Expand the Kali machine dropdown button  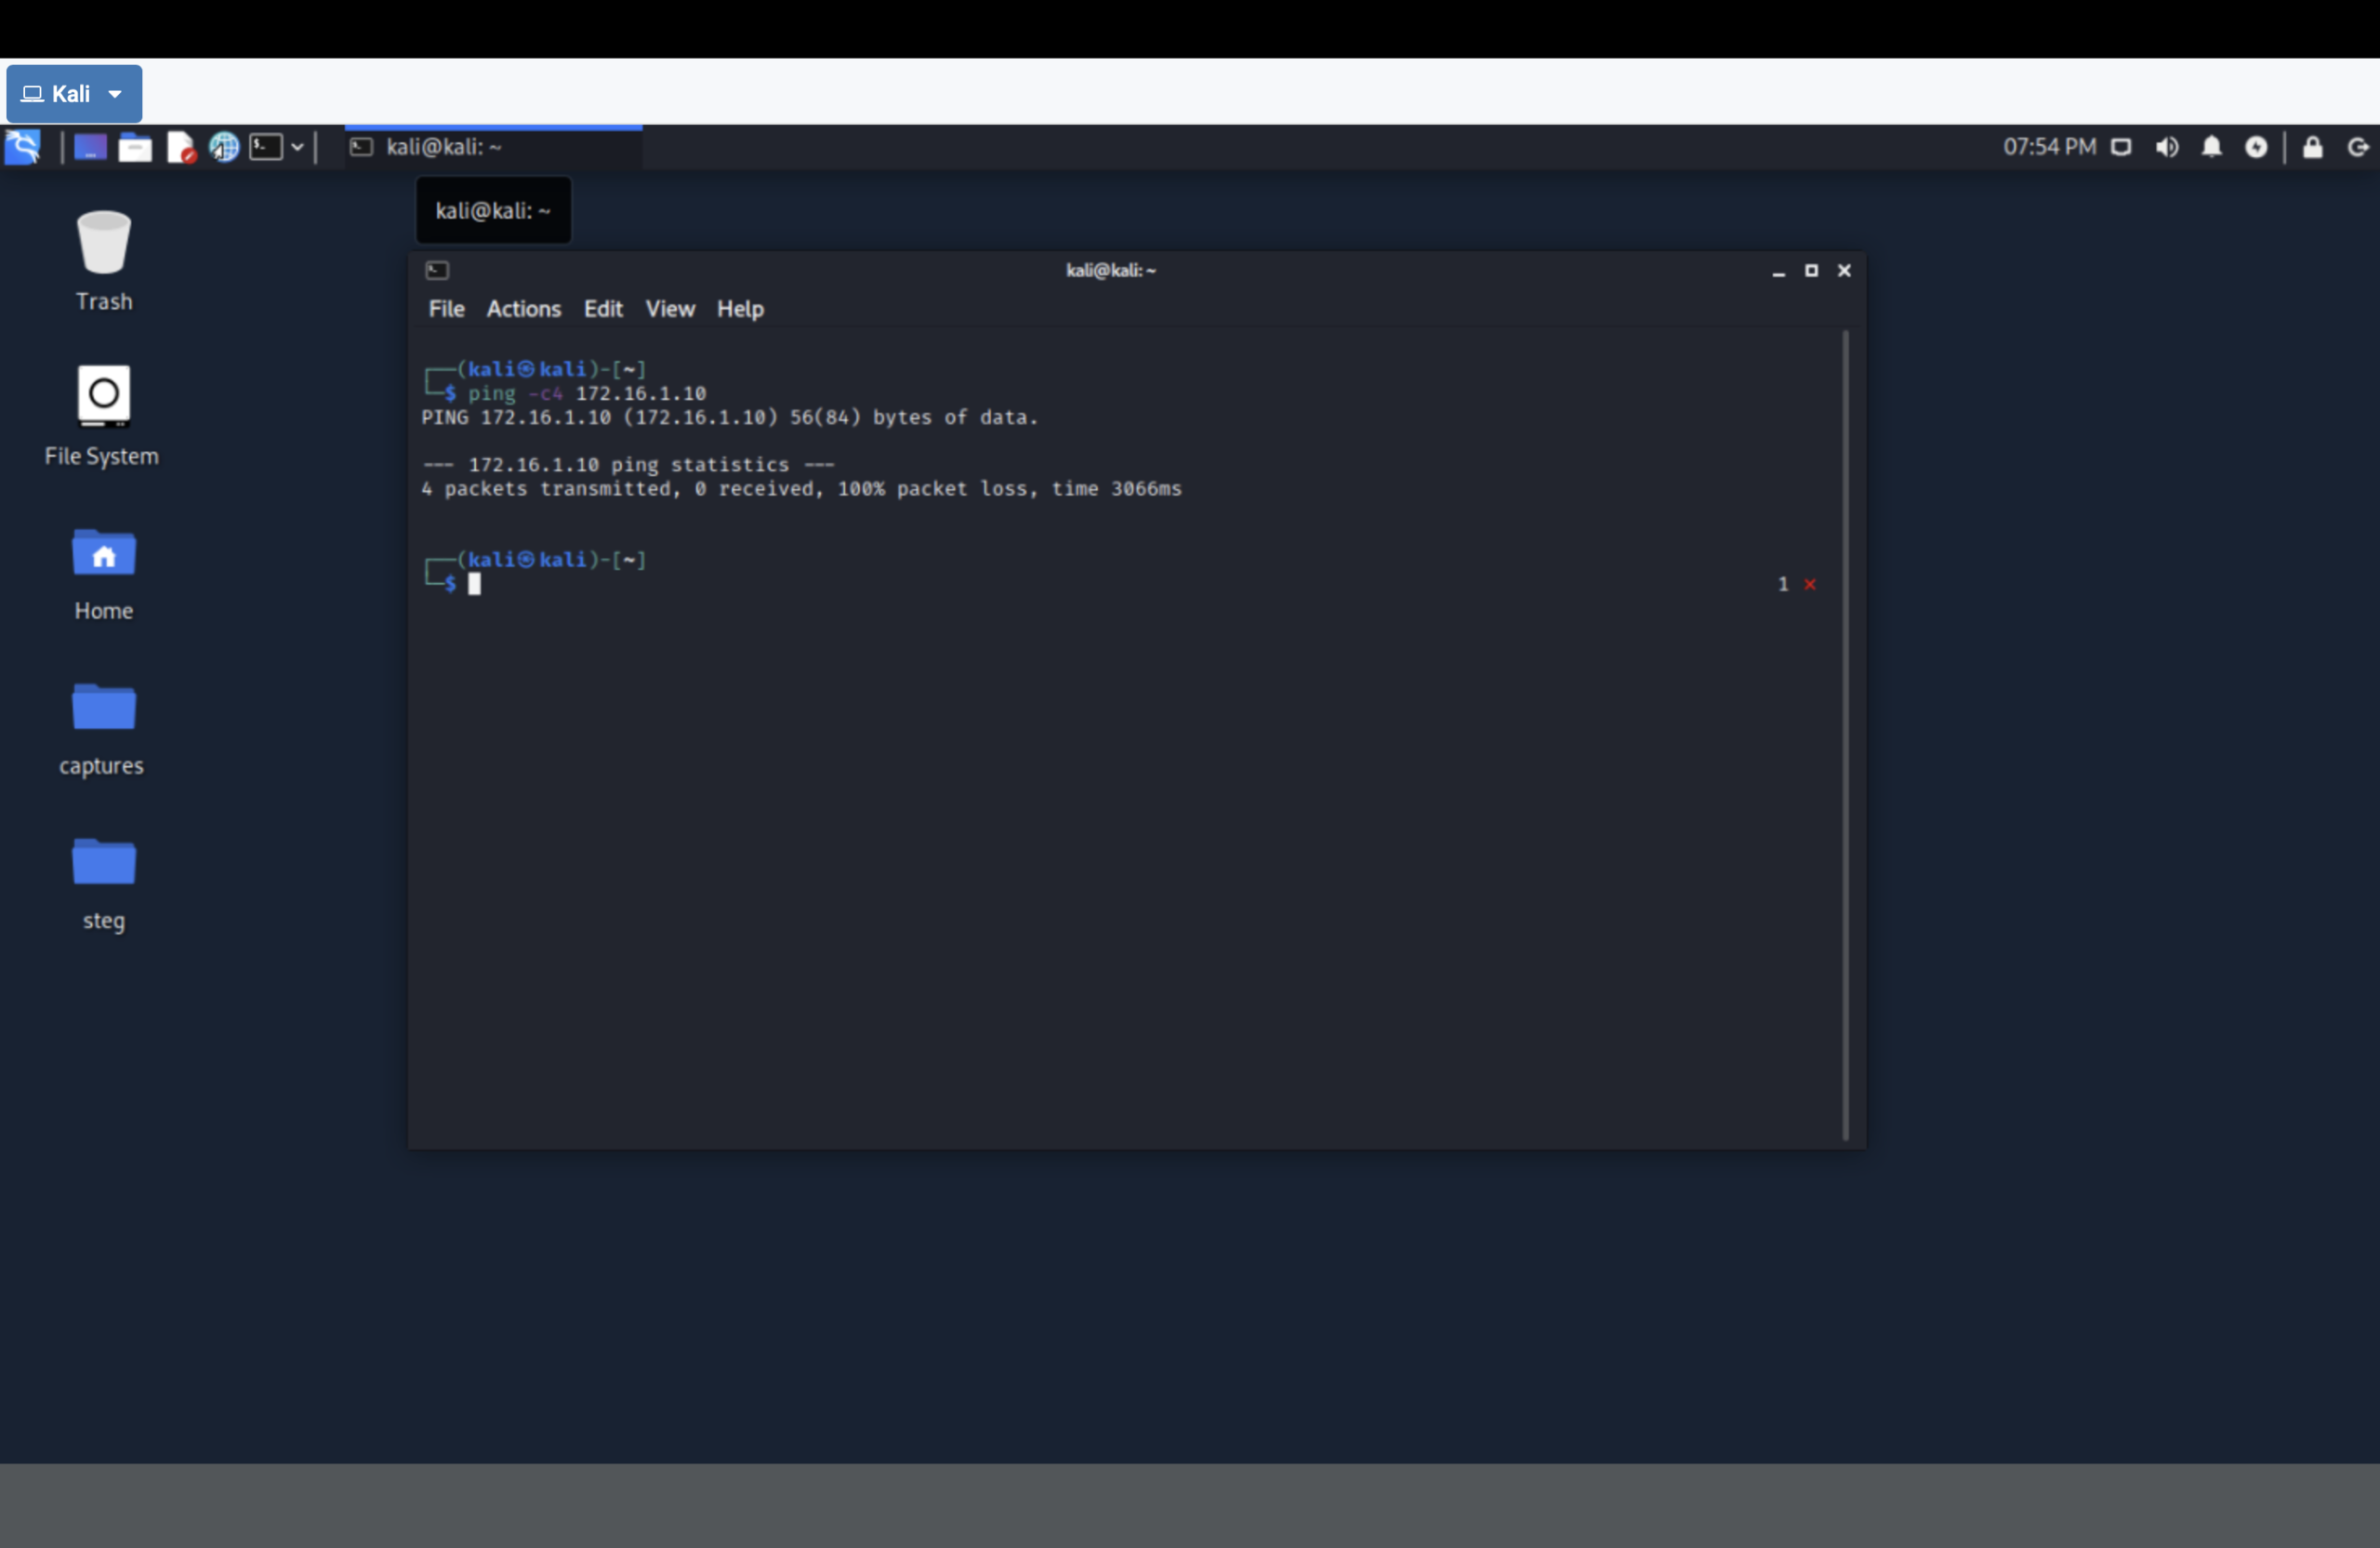74,94
